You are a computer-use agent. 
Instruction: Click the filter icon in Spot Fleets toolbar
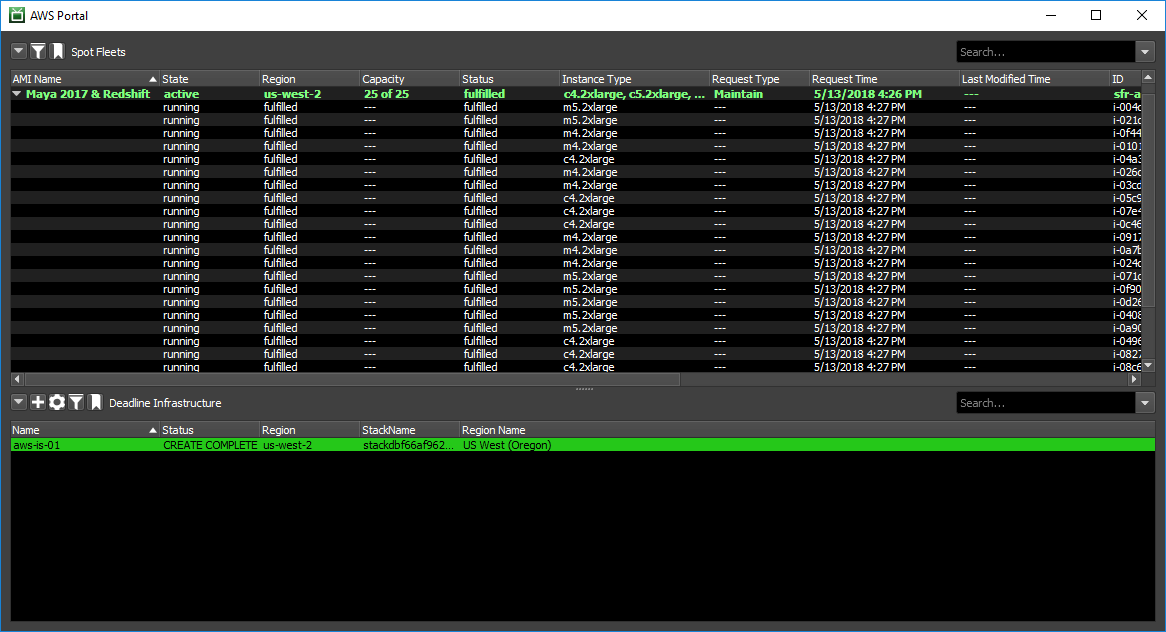pos(38,51)
